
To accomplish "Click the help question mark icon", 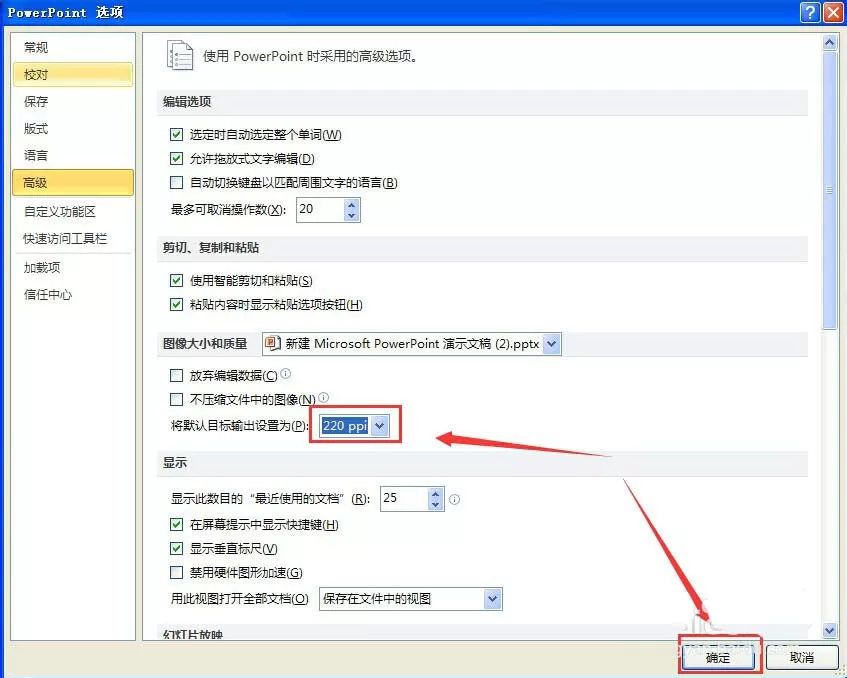I will tap(810, 12).
